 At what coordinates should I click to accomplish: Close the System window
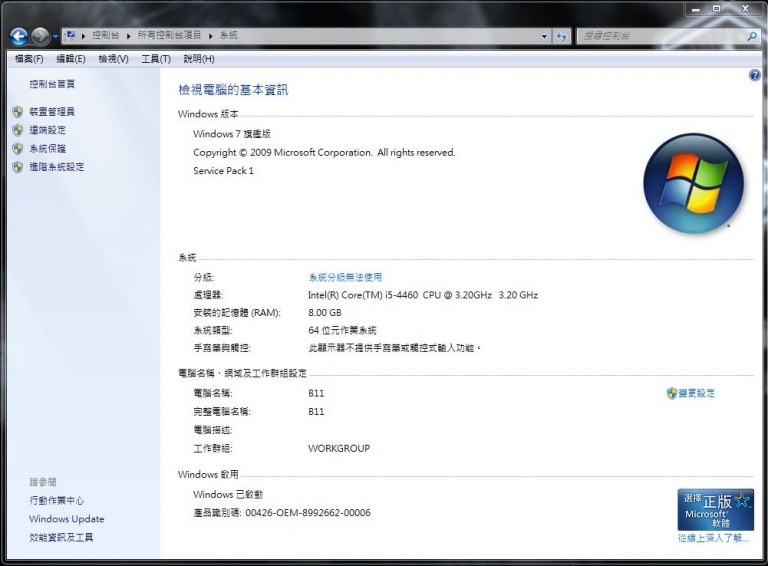tap(745, 8)
